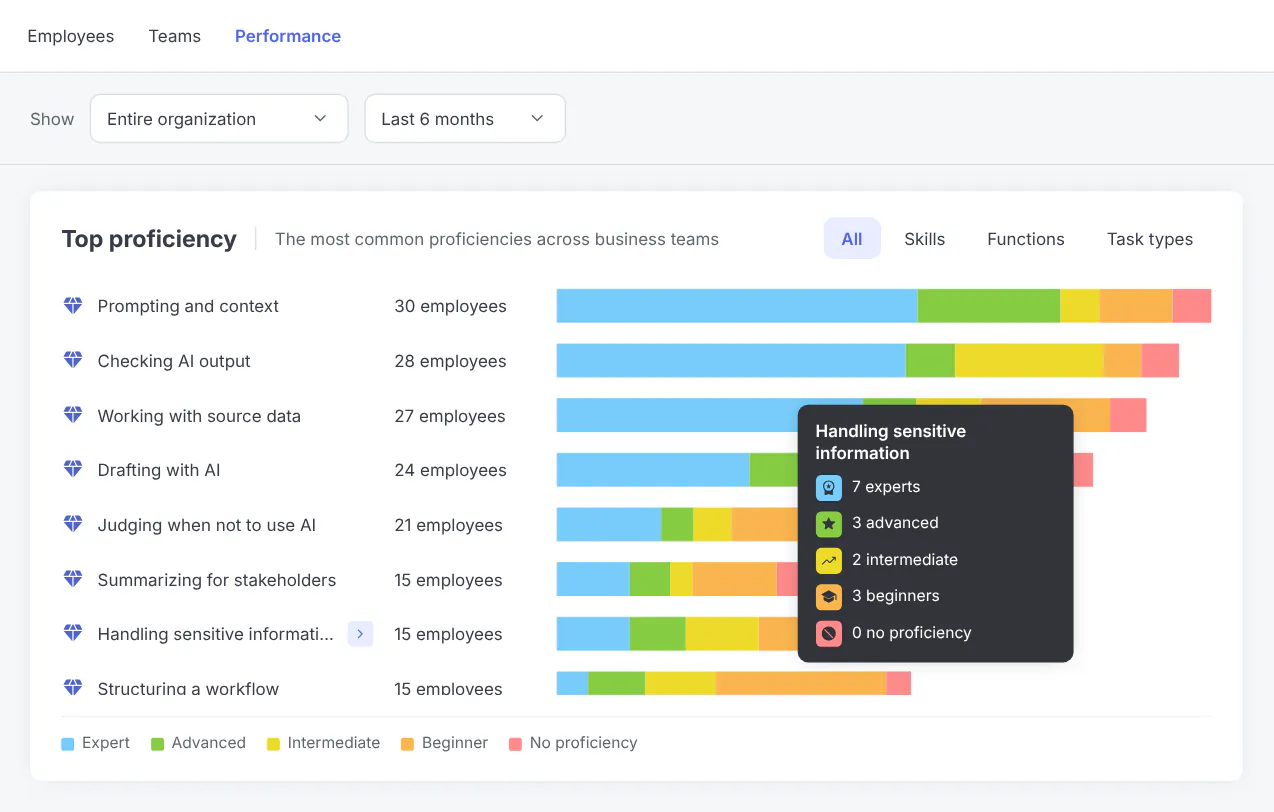Click the Expert legend blue swatch
Screen dimensions: 1274x812
coord(68,744)
